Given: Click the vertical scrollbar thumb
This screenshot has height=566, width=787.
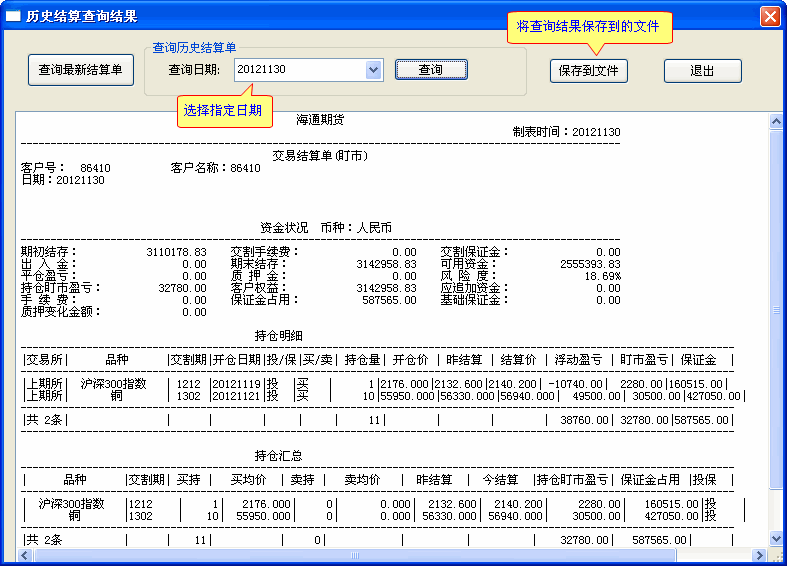Looking at the screenshot, I should click(x=775, y=310).
